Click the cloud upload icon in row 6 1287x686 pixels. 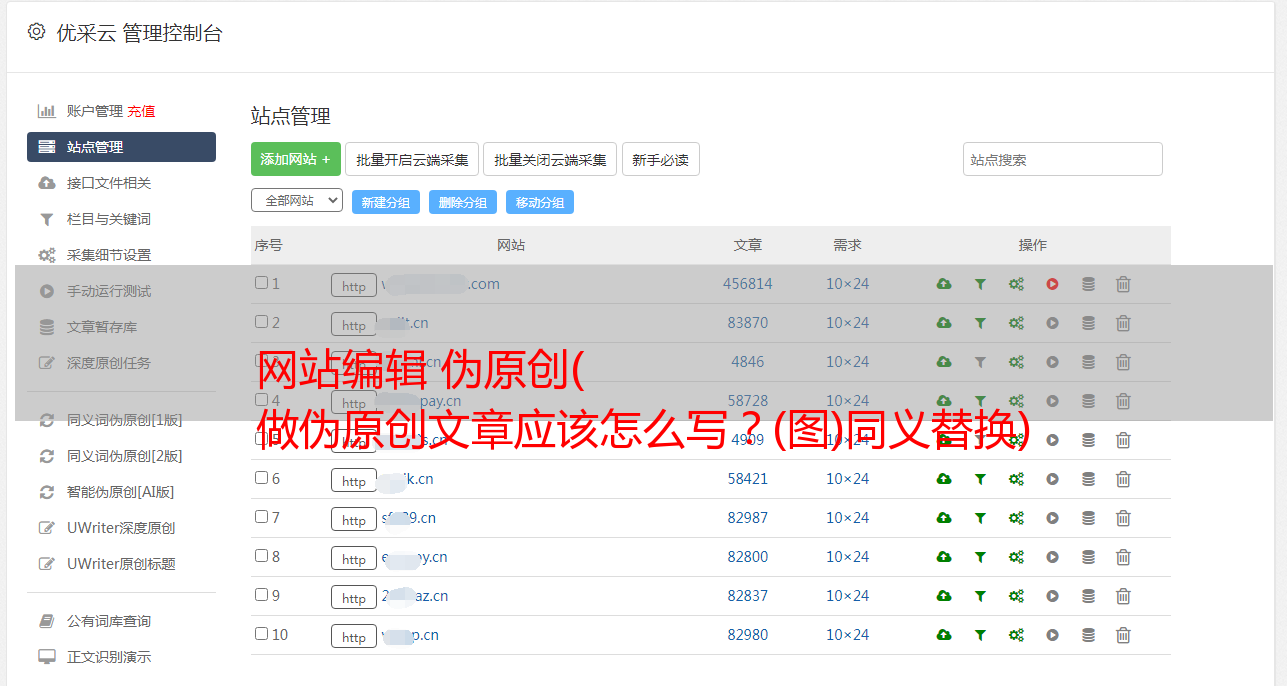coord(943,479)
